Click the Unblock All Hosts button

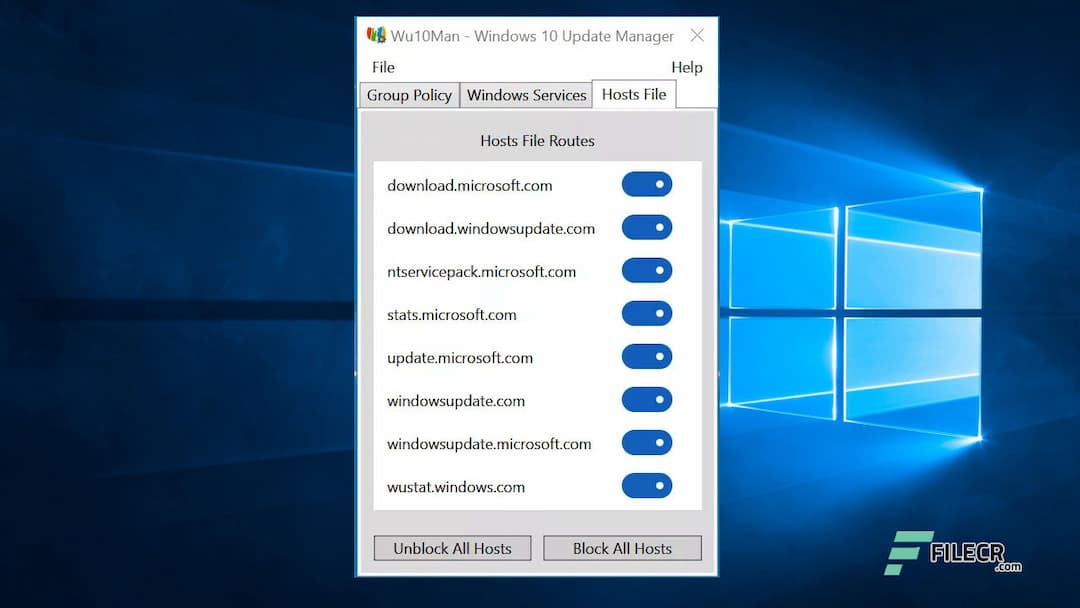tap(452, 548)
